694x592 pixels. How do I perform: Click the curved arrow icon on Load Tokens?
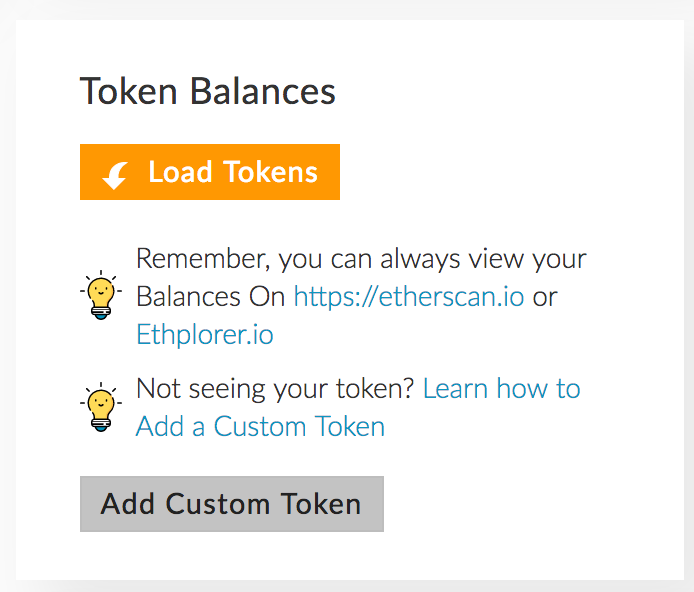[115, 175]
